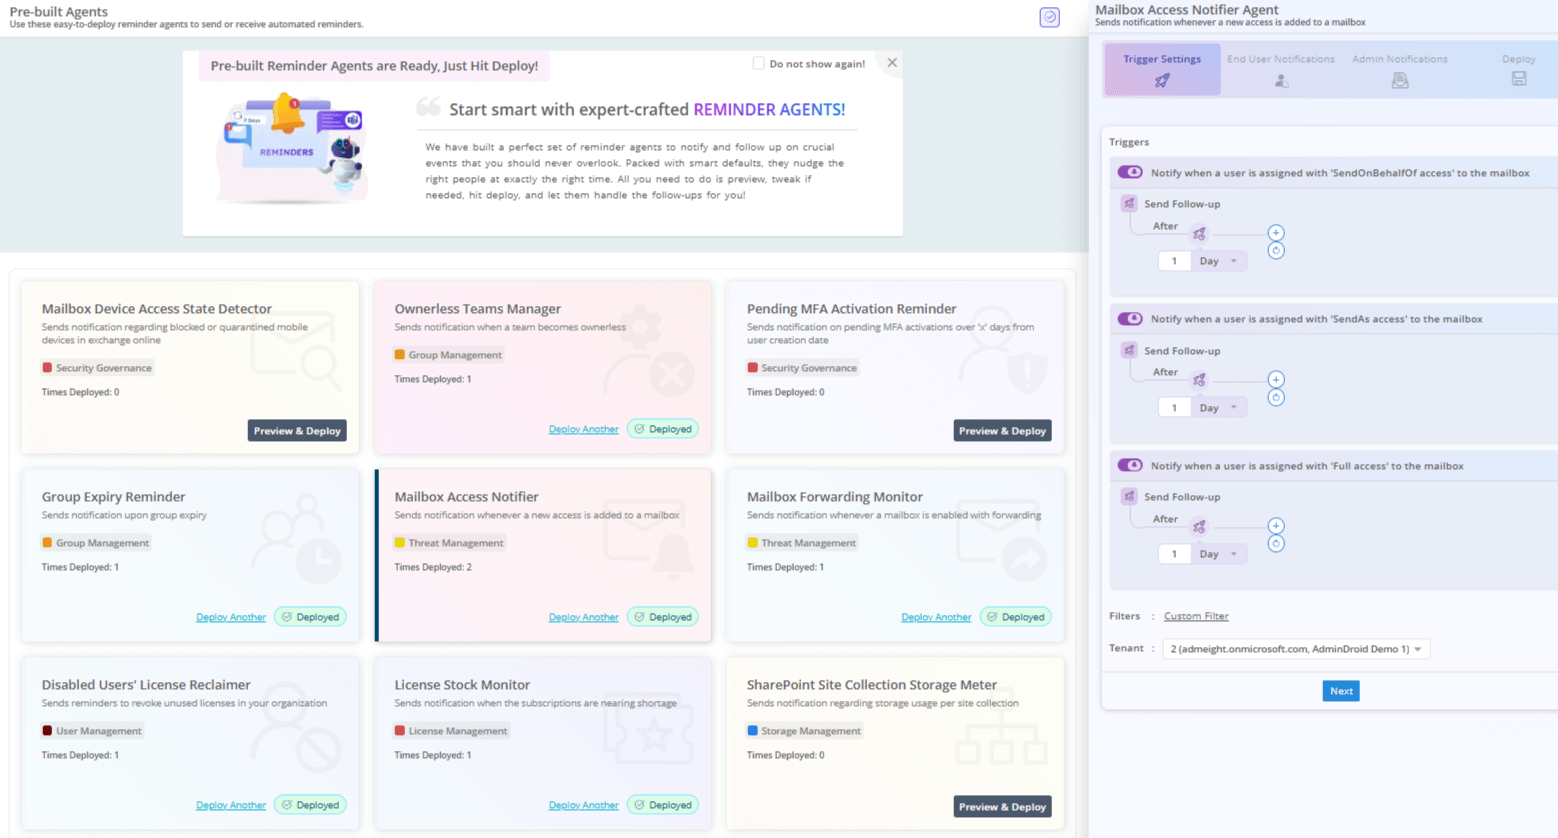Check the 'Do not show again!' checkbox
This screenshot has height=838, width=1558.
point(758,63)
